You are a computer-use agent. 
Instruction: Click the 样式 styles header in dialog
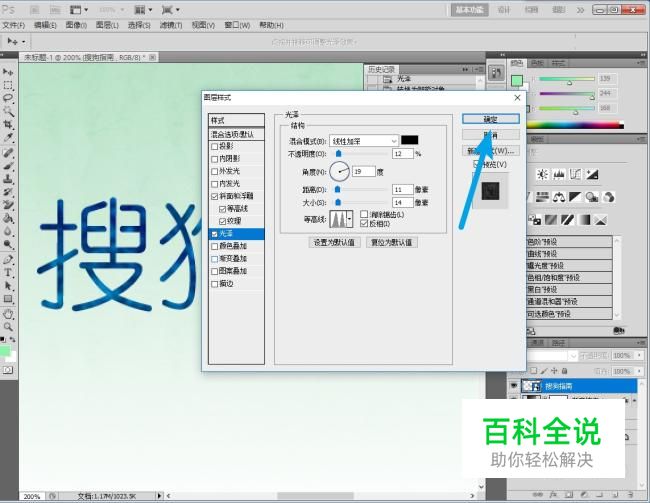tap(236, 121)
